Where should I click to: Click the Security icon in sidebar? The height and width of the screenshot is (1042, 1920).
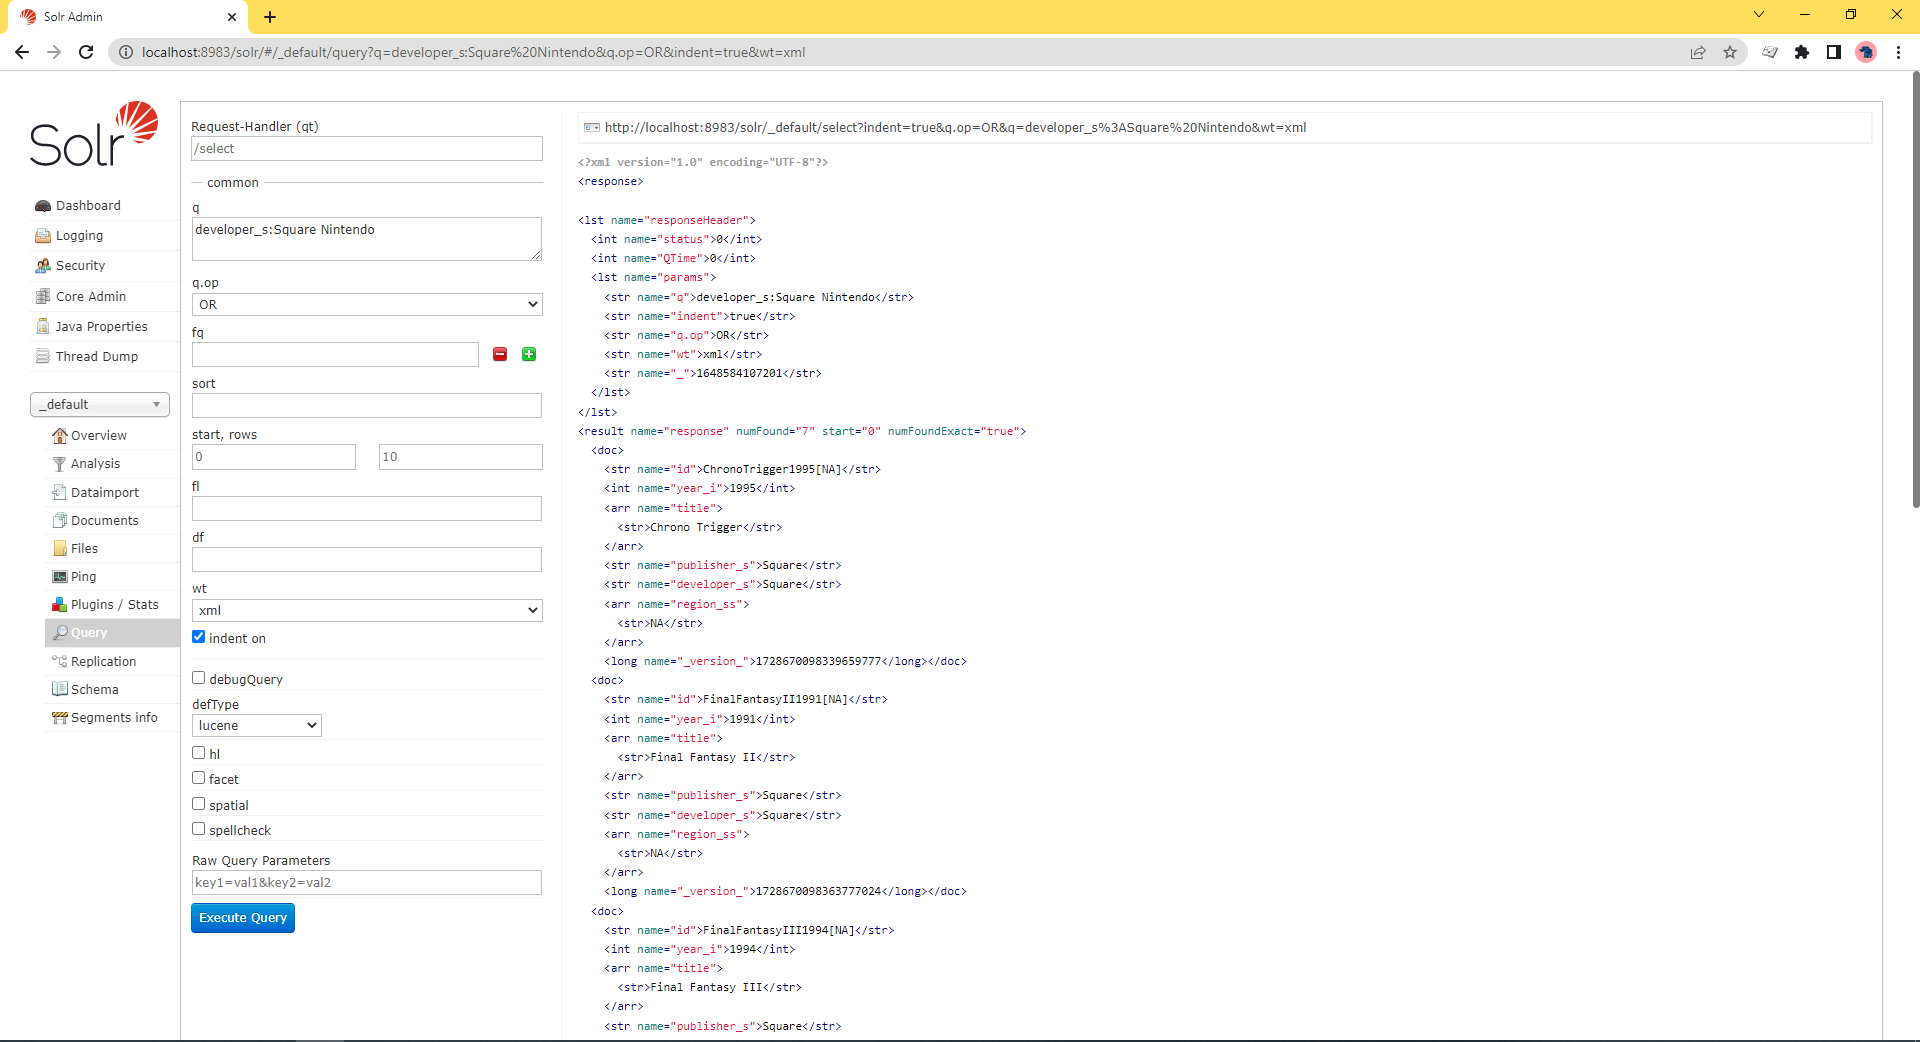pos(43,266)
